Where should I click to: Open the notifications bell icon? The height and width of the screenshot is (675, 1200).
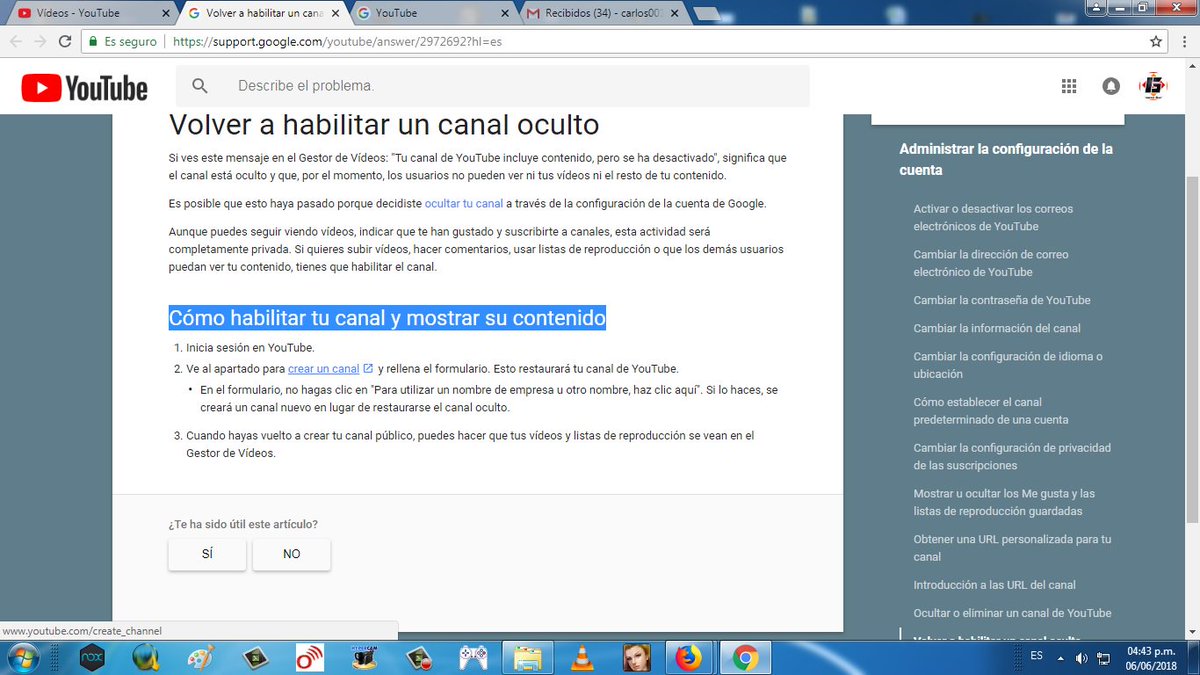pyautogui.click(x=1111, y=87)
